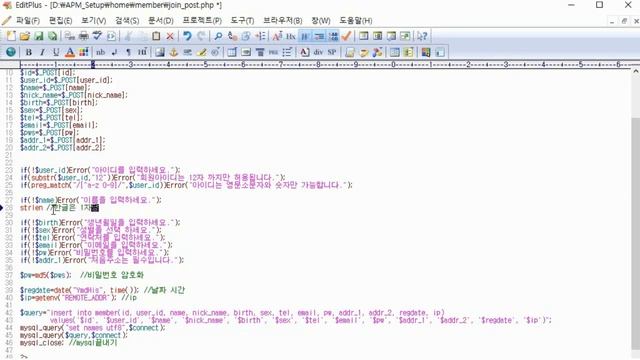The height and width of the screenshot is (360, 640).
Task: Open 파일(F) menu
Action: coord(27,20)
